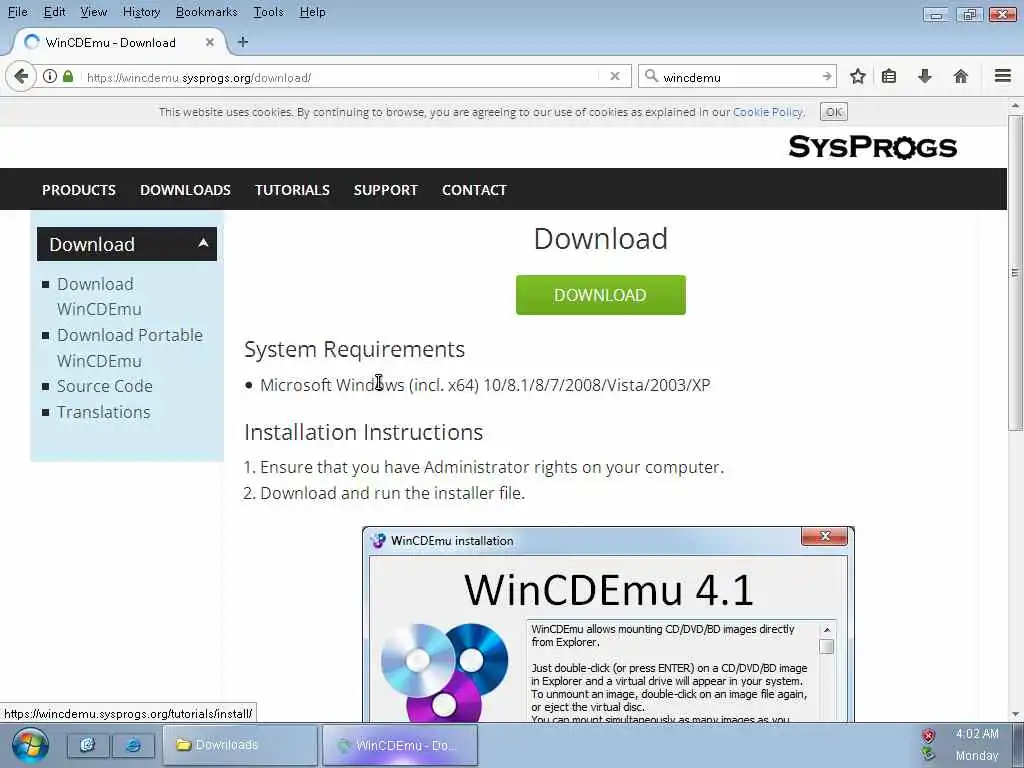The image size is (1024, 768).
Task: Click the scrollbar down arrow
Action: click(x=1015, y=714)
